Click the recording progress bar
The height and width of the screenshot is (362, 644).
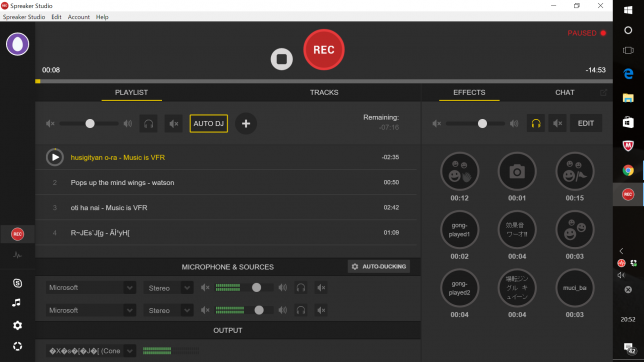pyautogui.click(x=324, y=81)
